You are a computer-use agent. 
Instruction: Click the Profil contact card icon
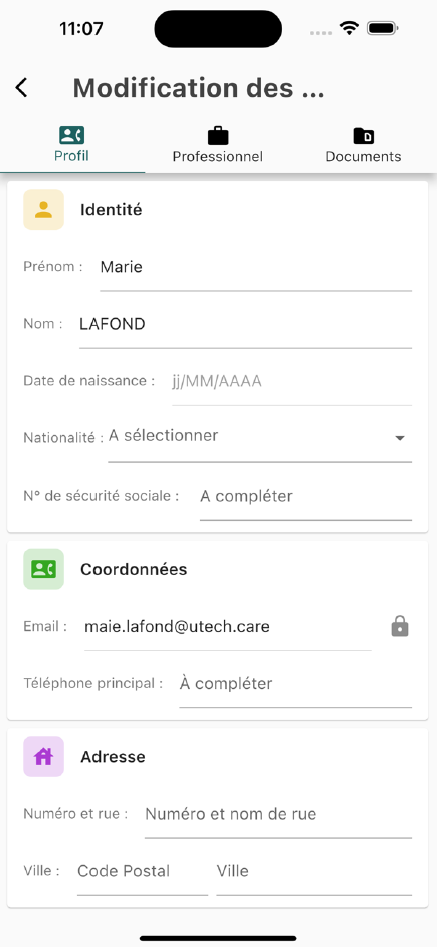71,135
